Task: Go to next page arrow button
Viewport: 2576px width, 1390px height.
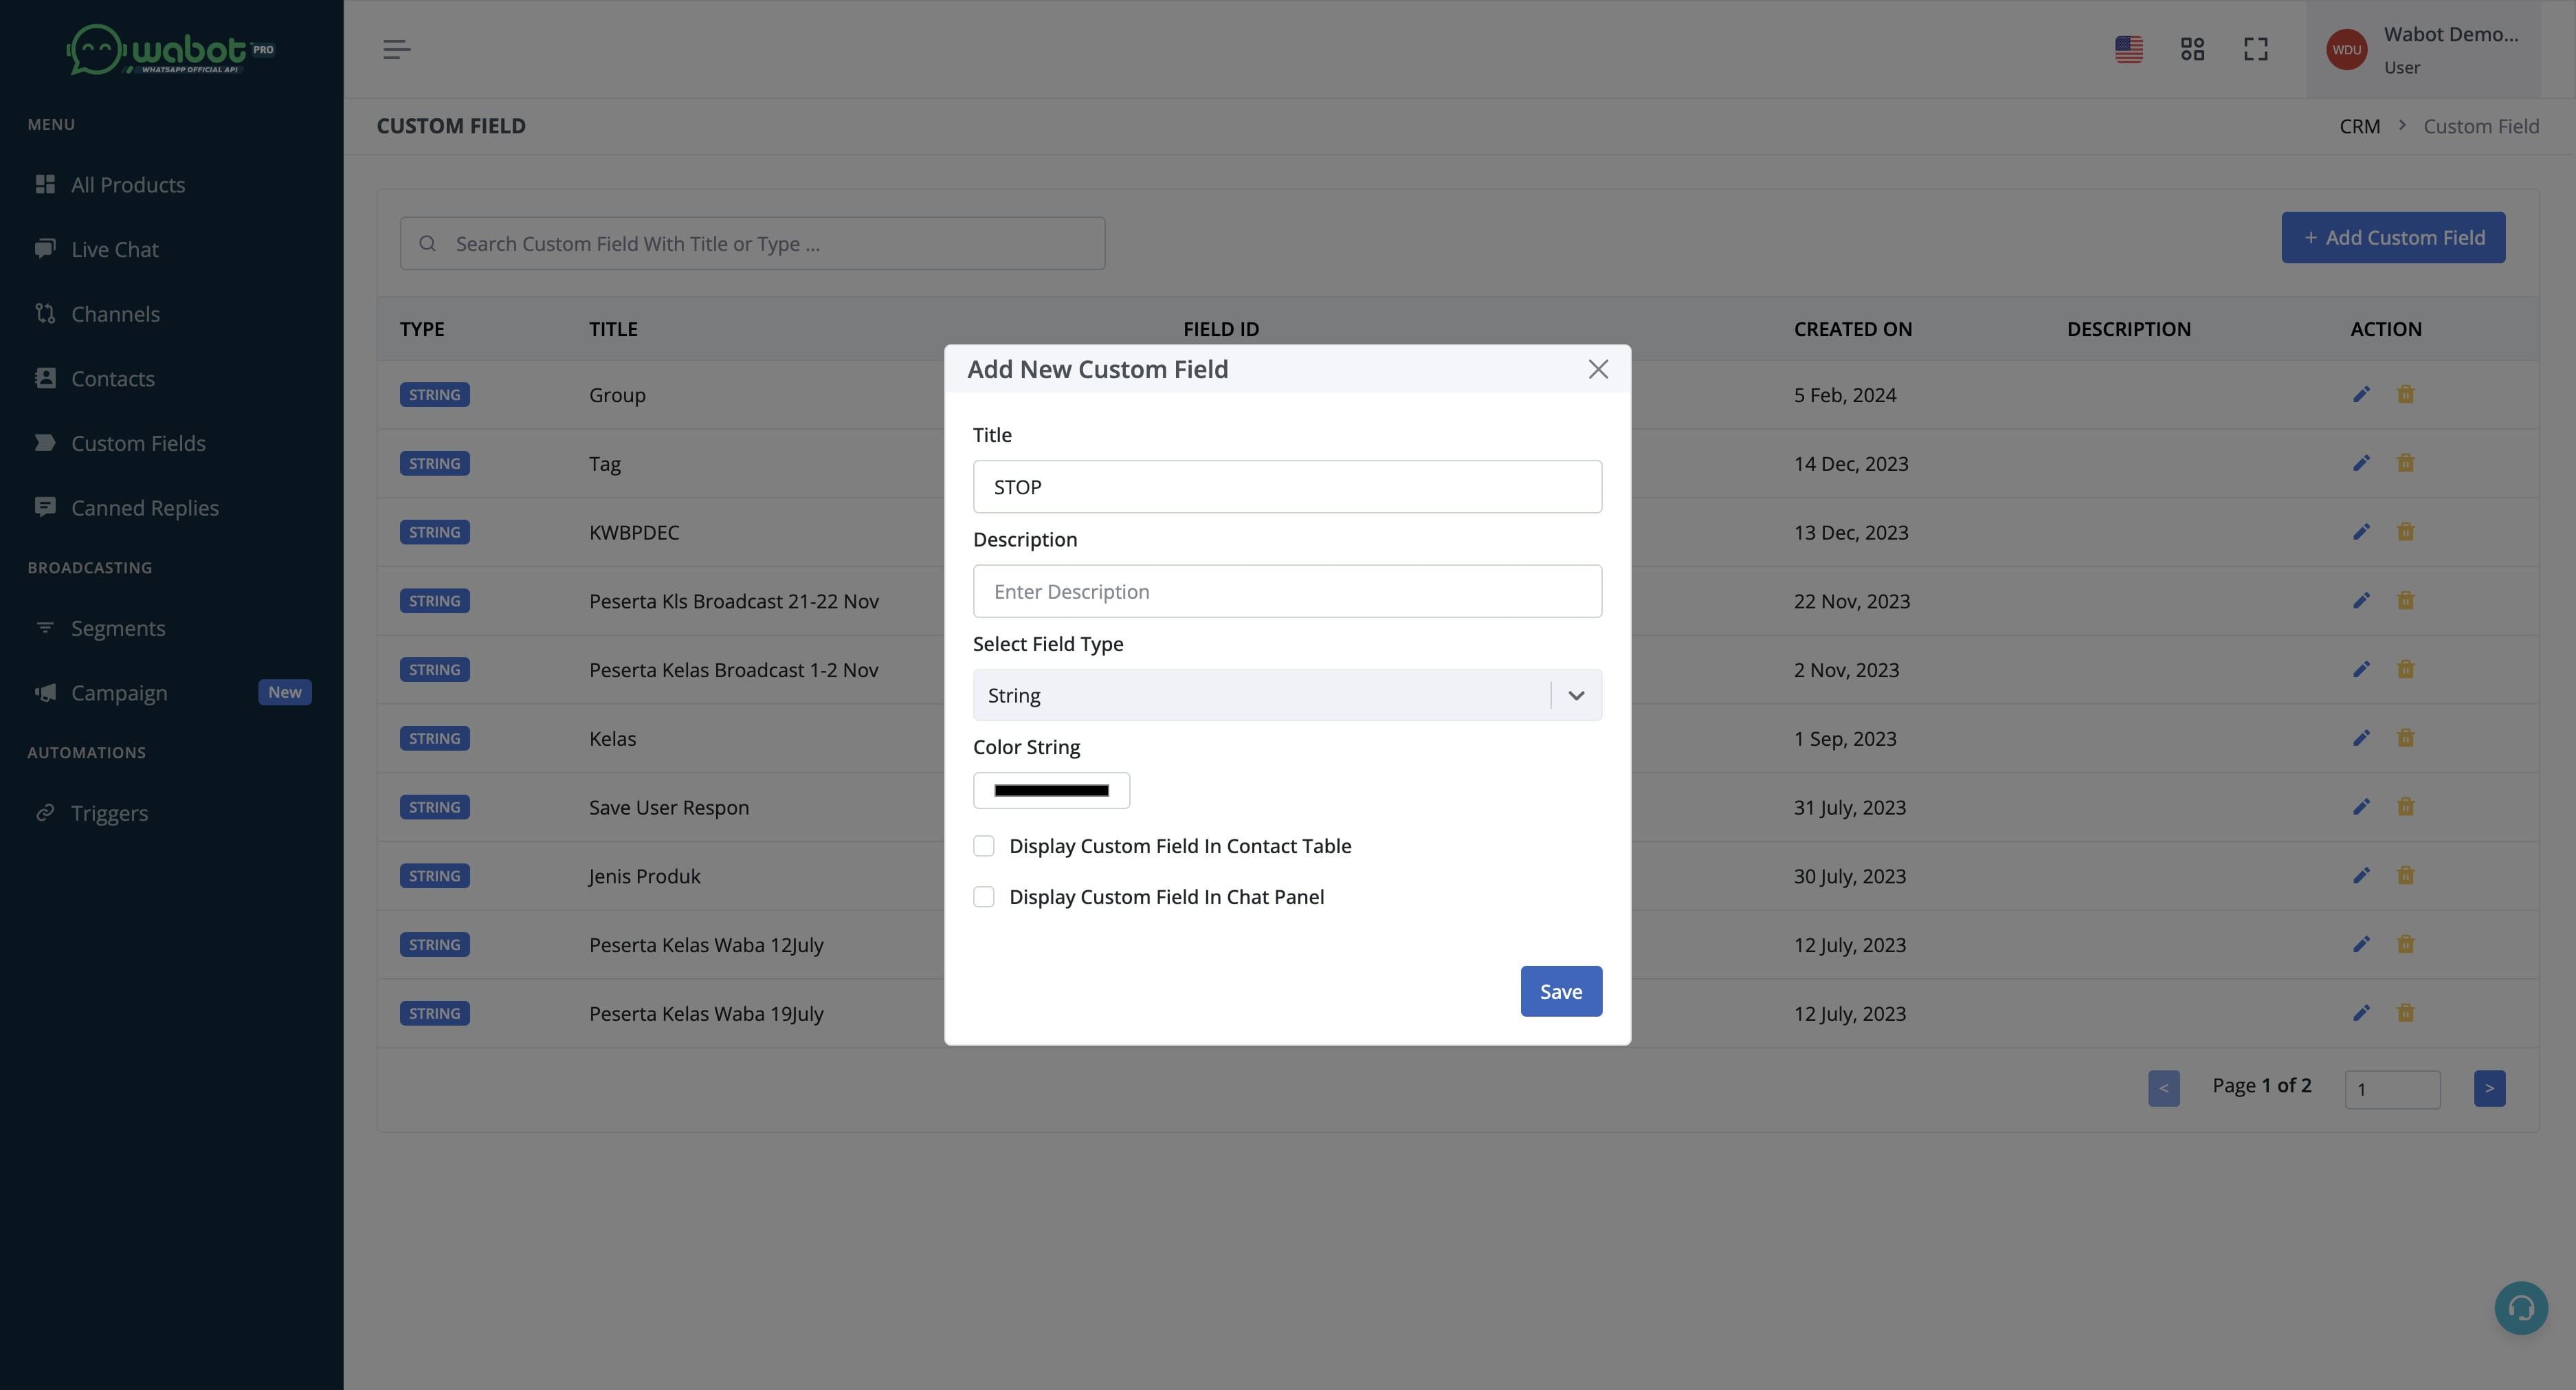Action: click(2489, 1088)
